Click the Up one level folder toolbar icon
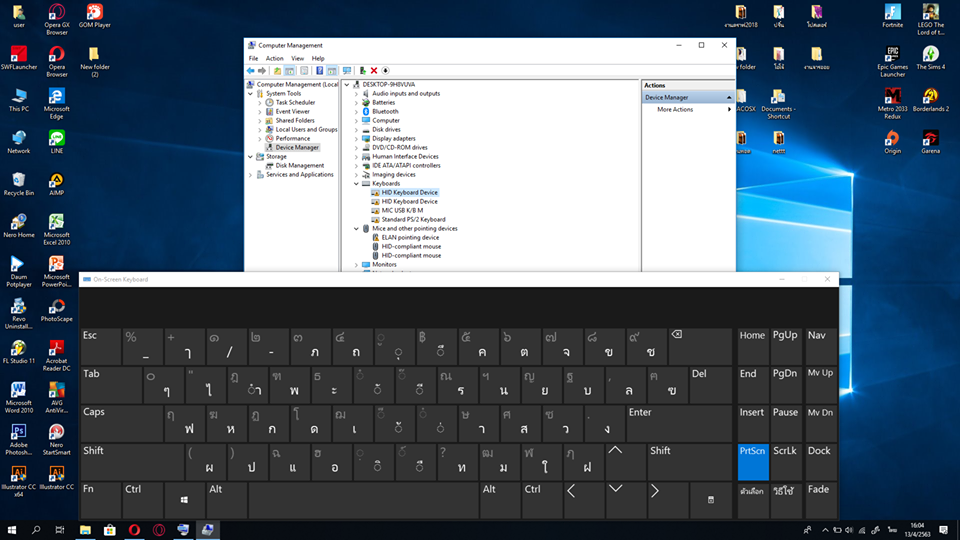The height and width of the screenshot is (540, 960). (277, 70)
